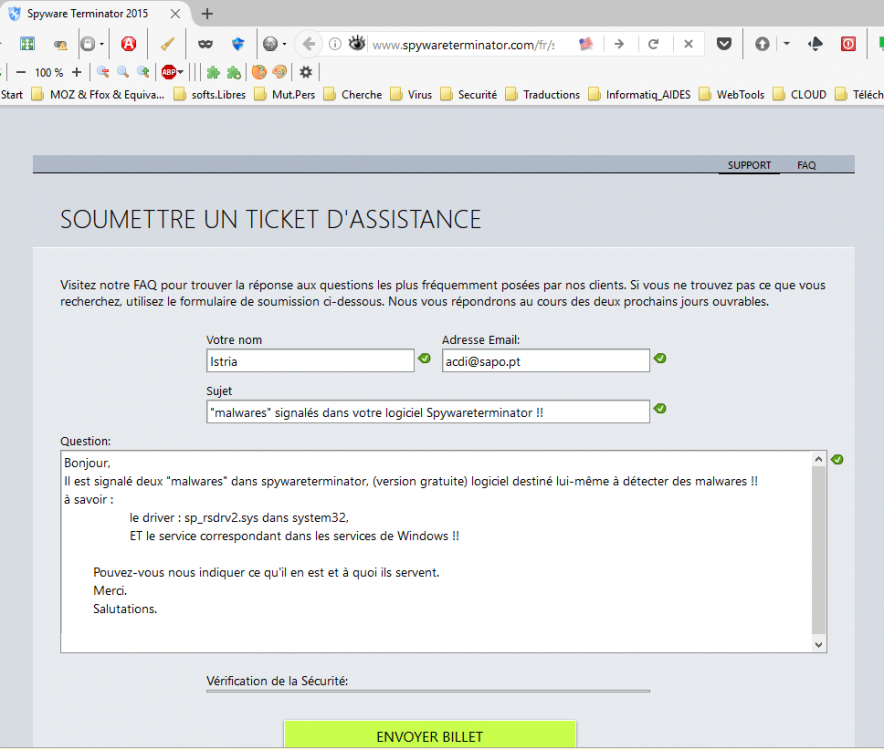The height and width of the screenshot is (750, 884).
Task: Open the gear settings icon in toolbar
Action: (x=306, y=72)
